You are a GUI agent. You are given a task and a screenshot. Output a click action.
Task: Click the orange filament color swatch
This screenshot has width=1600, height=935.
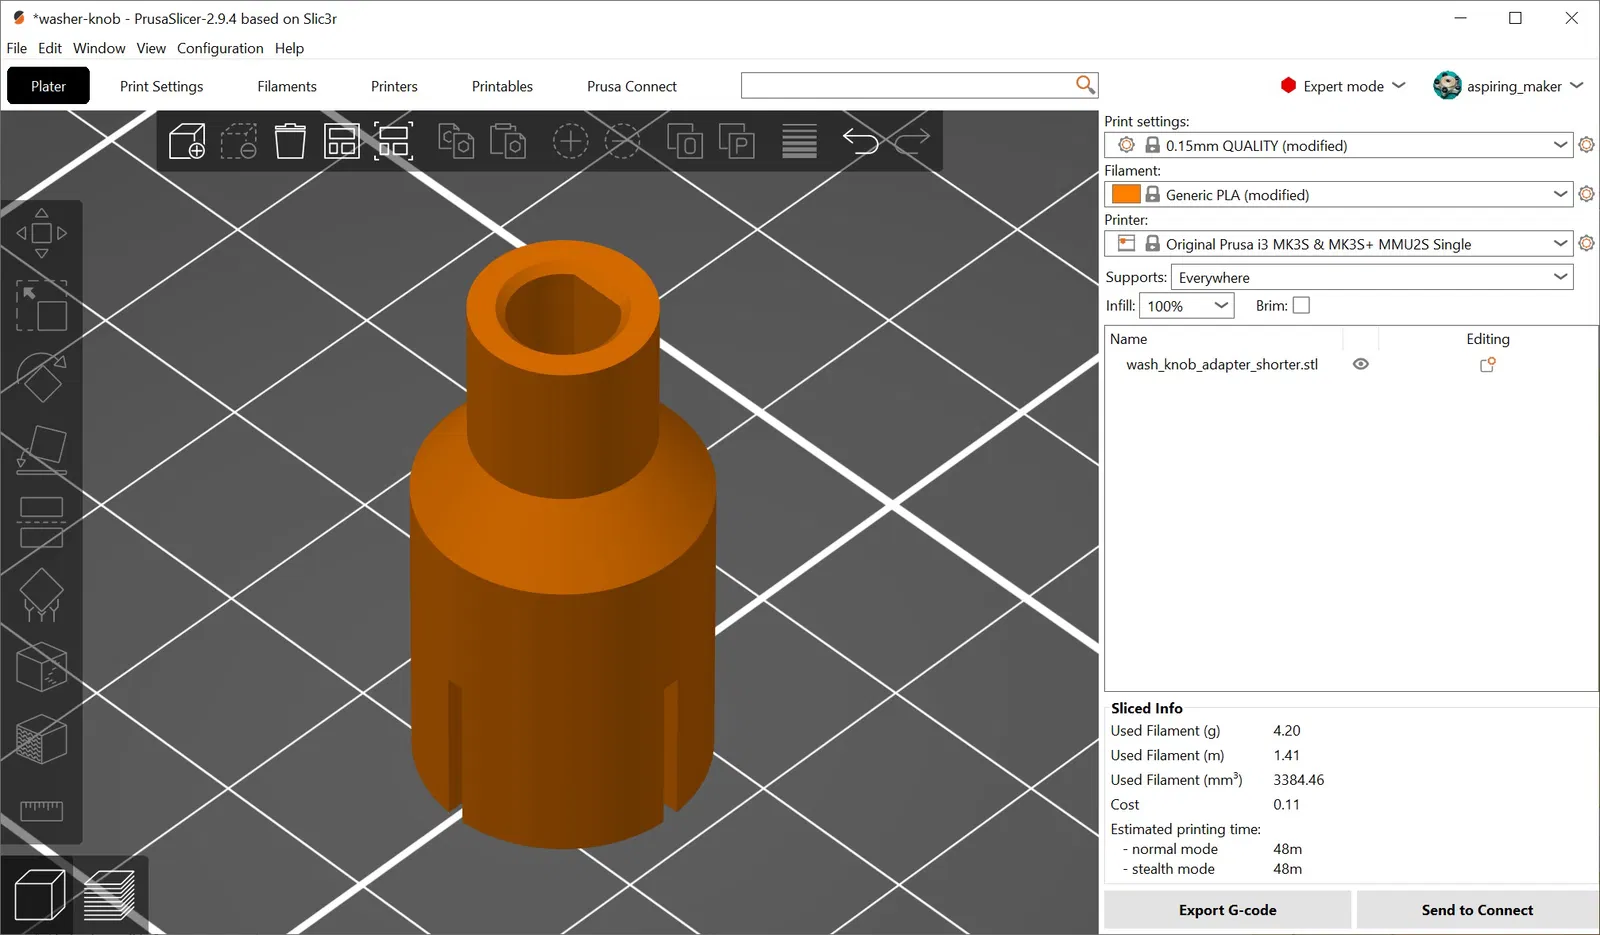(x=1126, y=194)
